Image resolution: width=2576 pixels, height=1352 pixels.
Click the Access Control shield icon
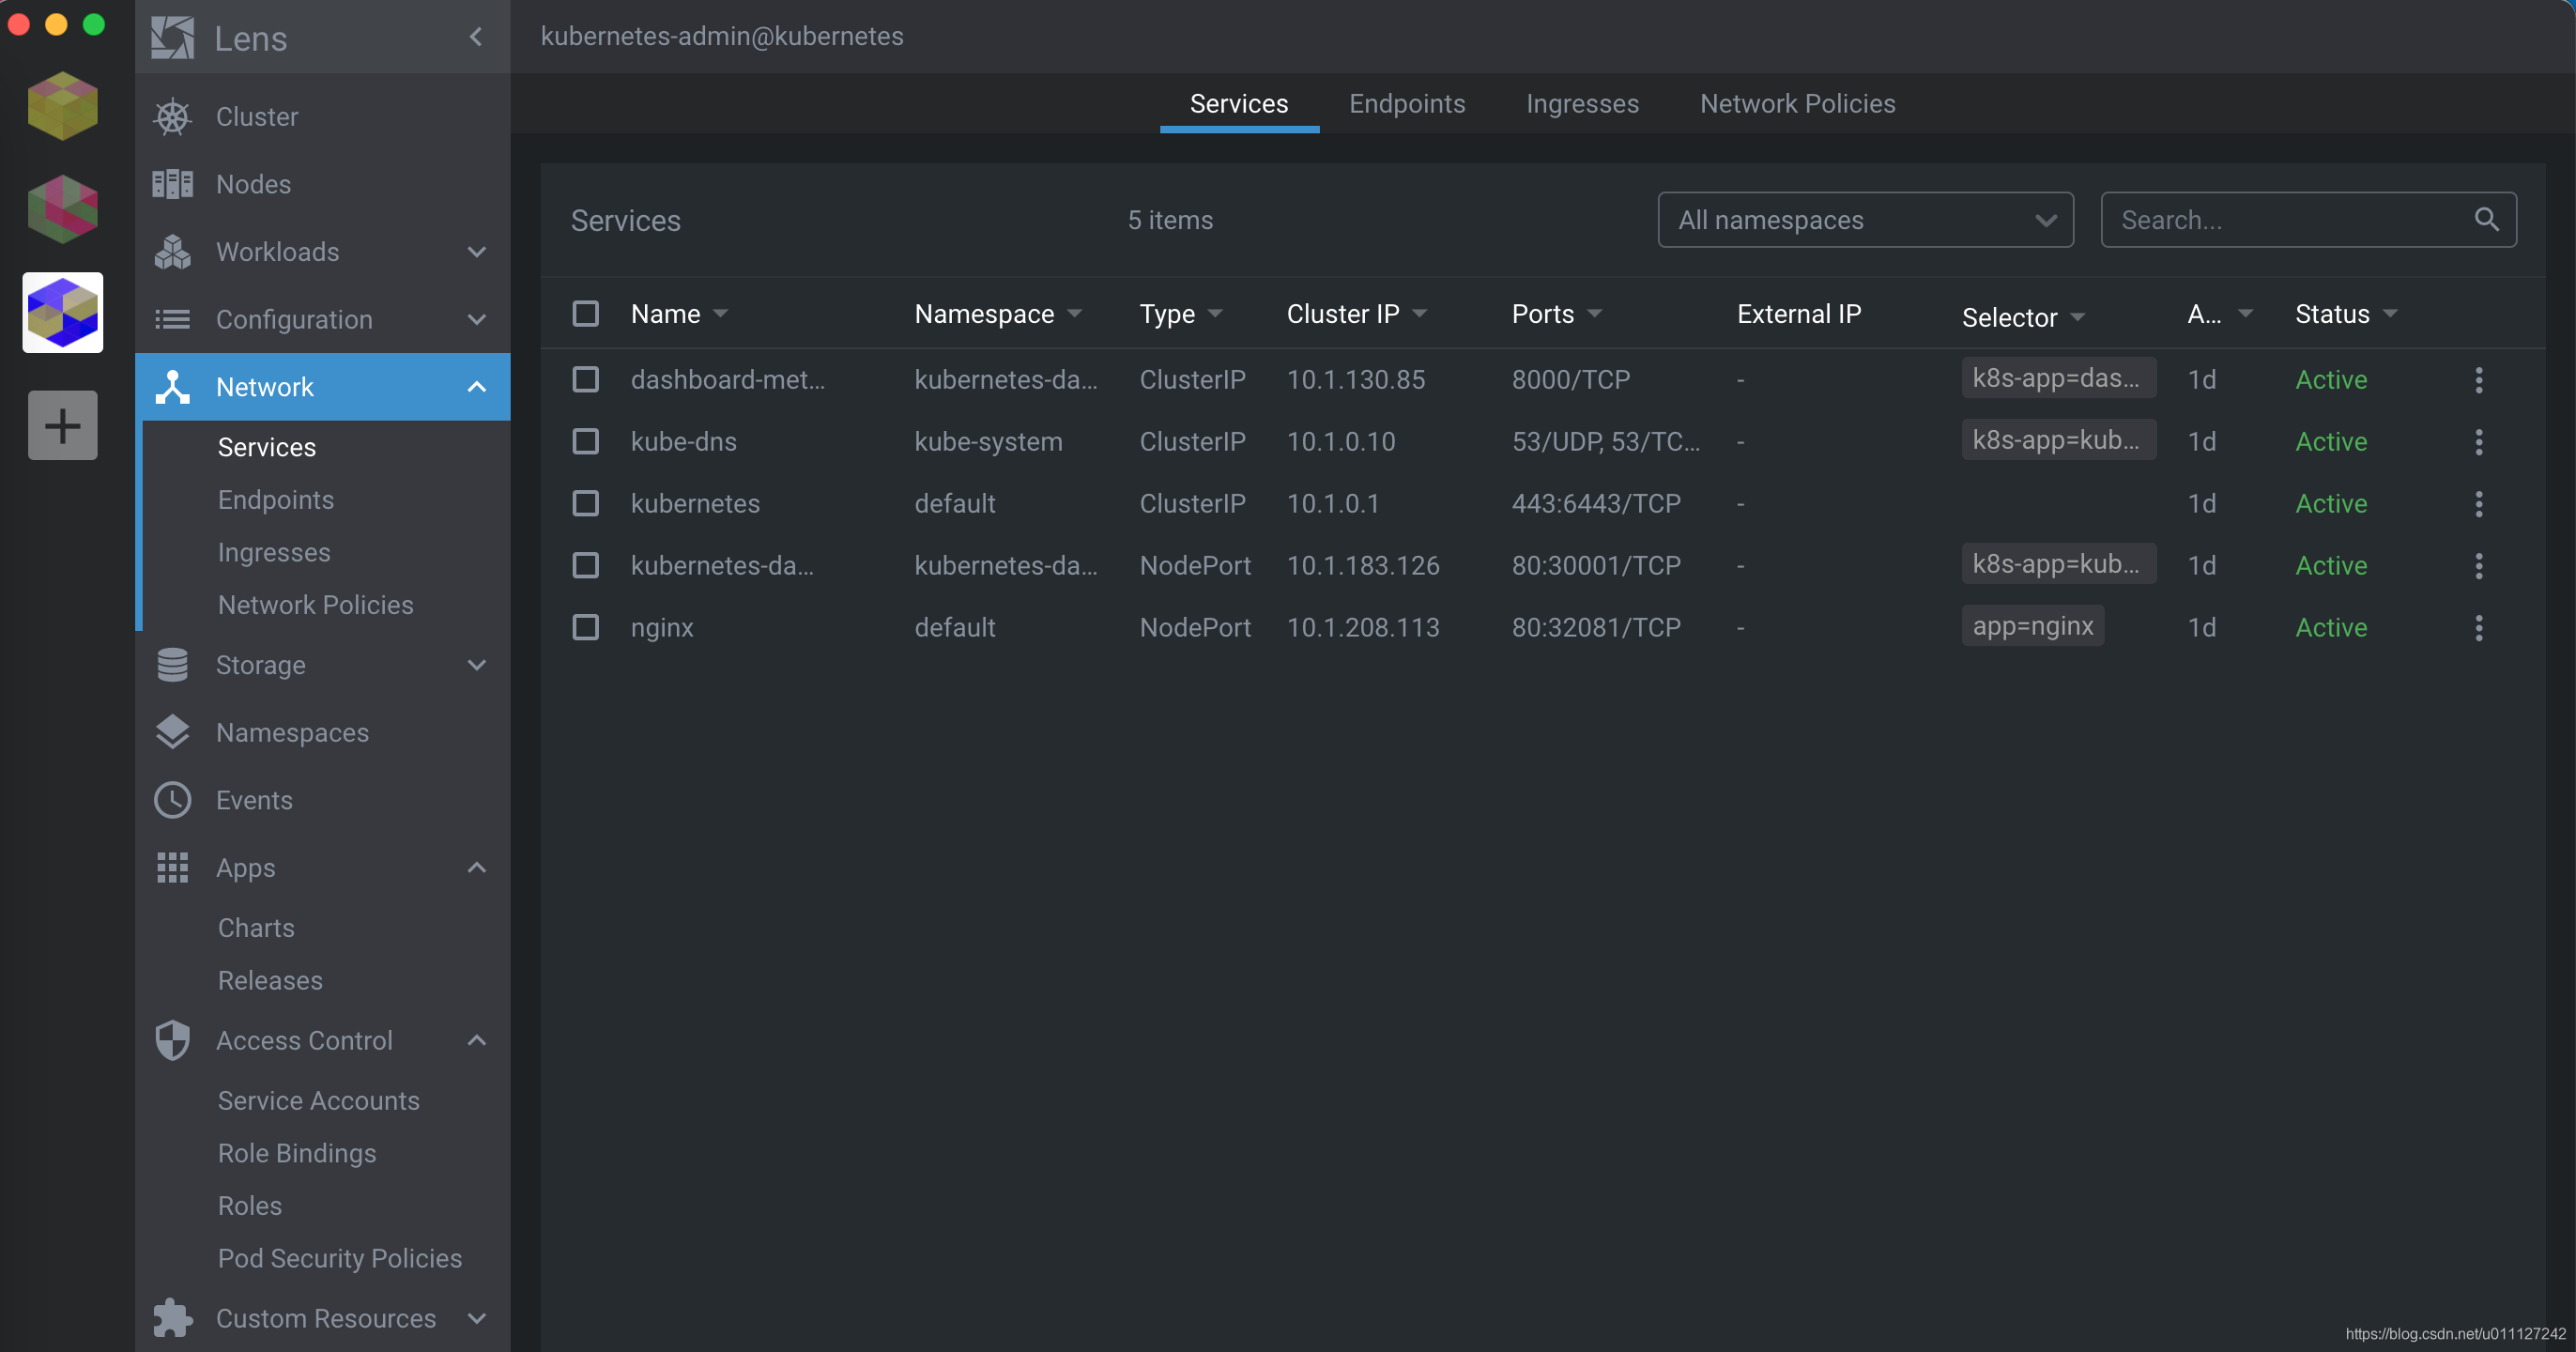point(172,1040)
